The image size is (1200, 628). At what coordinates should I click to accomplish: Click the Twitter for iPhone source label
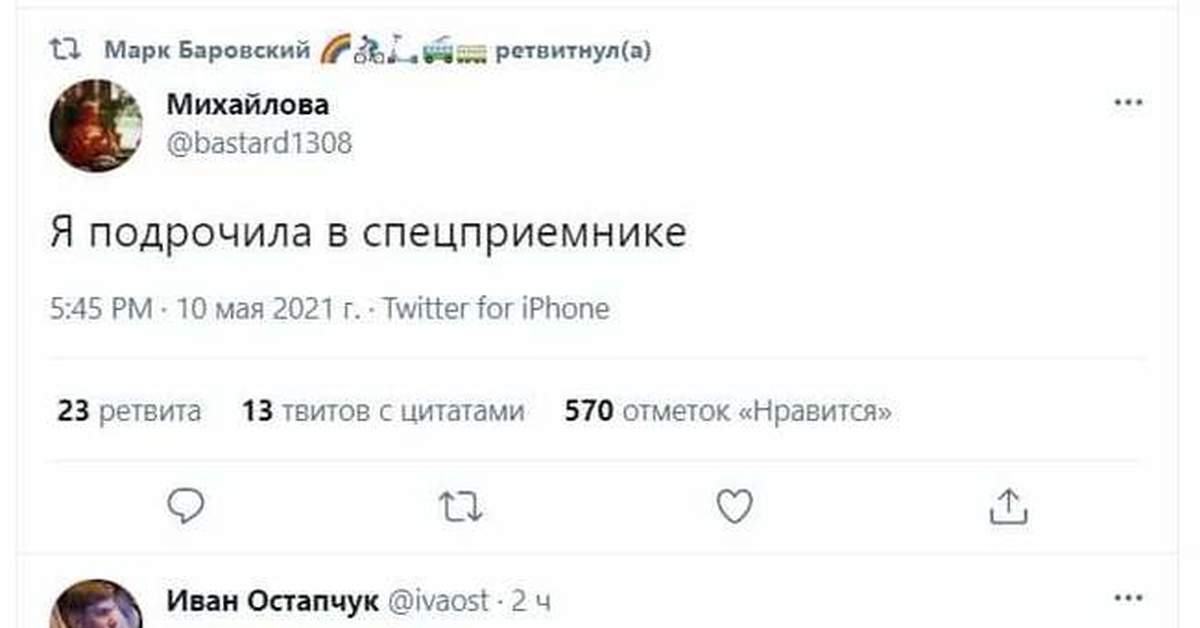click(x=496, y=309)
